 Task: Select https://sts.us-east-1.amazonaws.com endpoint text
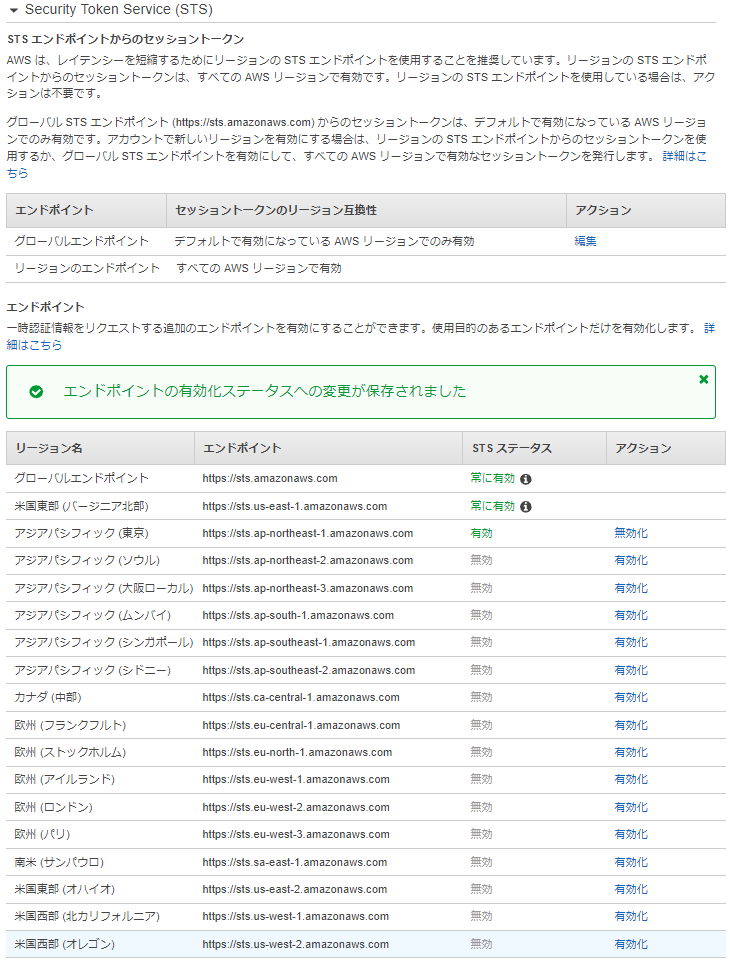294,506
